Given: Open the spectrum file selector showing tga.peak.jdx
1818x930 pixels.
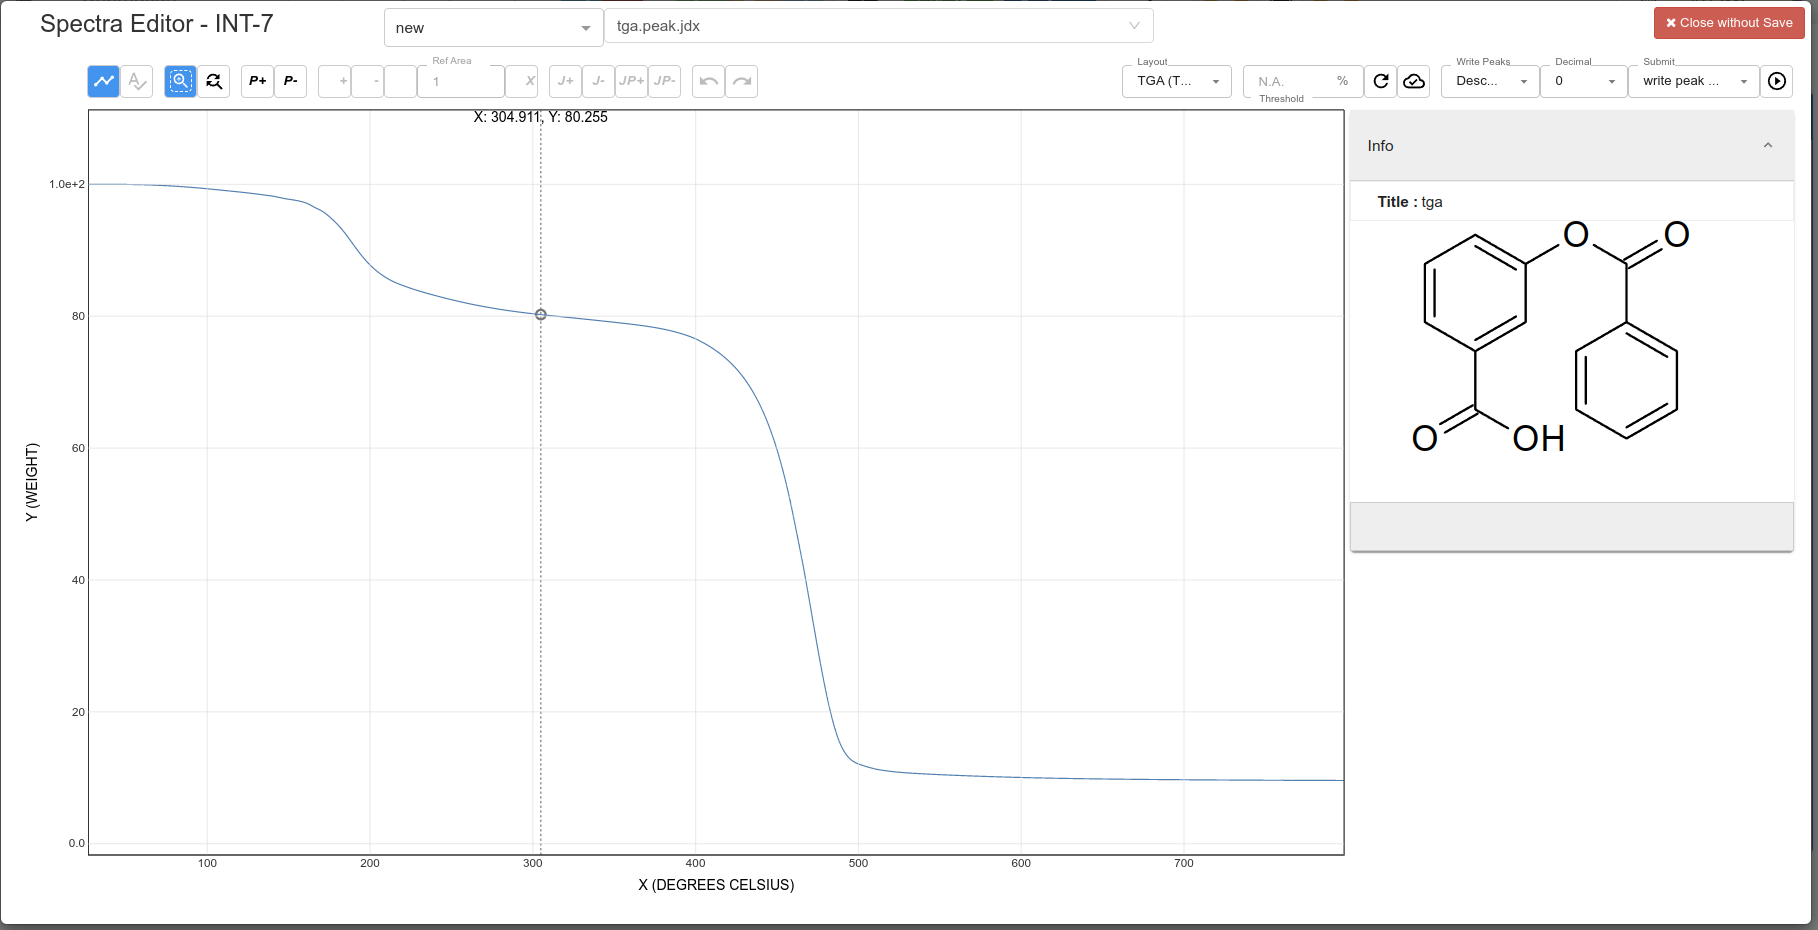Looking at the screenshot, I should click(878, 26).
